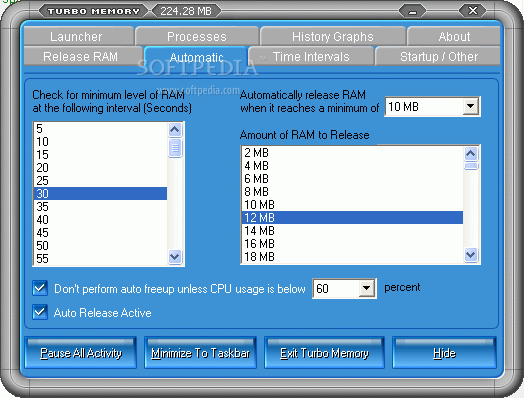Uncheck Auto Release Active checkbox

40,312
